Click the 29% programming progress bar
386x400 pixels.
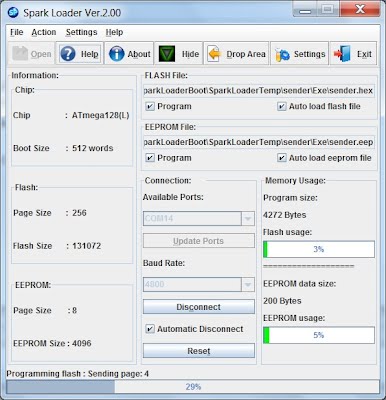point(193,387)
